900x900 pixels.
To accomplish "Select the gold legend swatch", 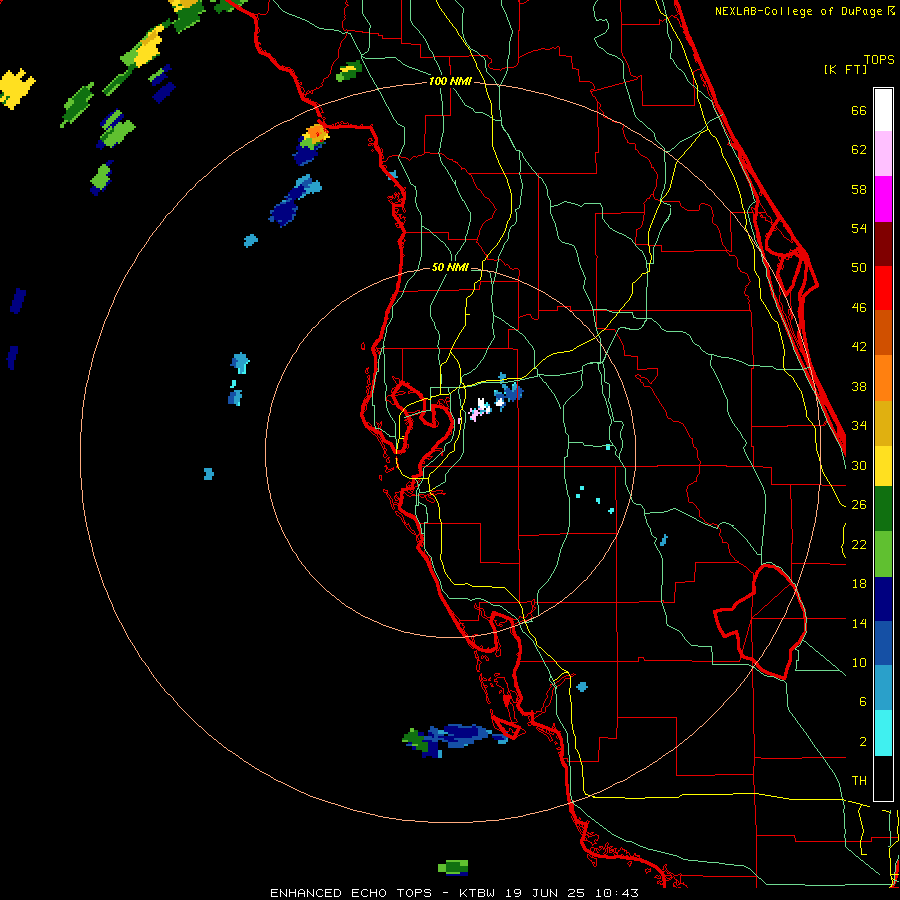I will pyautogui.click(x=883, y=423).
